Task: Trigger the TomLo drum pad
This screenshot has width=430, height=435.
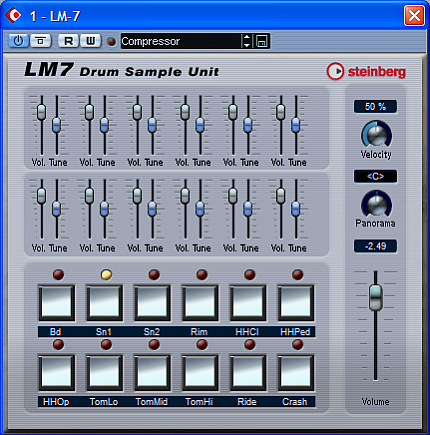Action: coord(105,373)
